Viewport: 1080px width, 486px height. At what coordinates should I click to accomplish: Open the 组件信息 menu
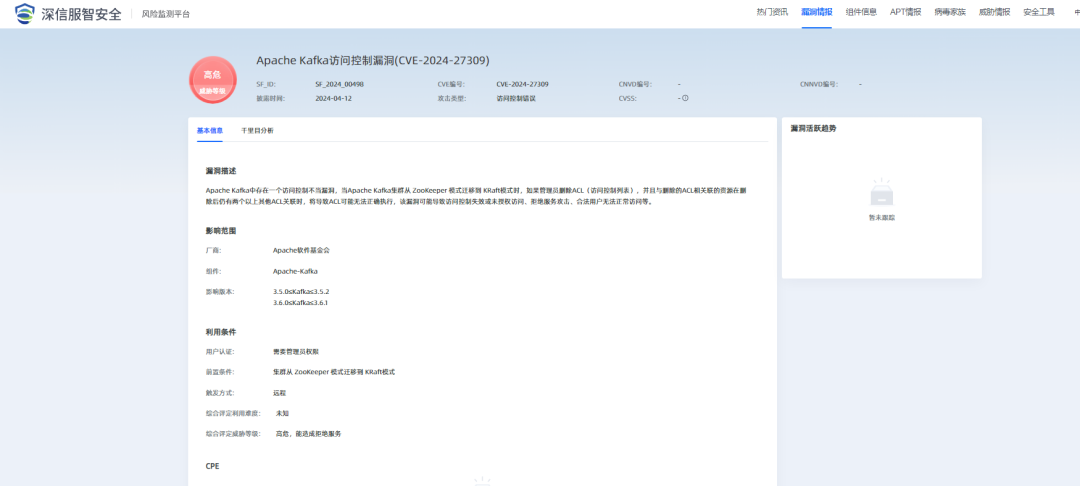point(861,12)
